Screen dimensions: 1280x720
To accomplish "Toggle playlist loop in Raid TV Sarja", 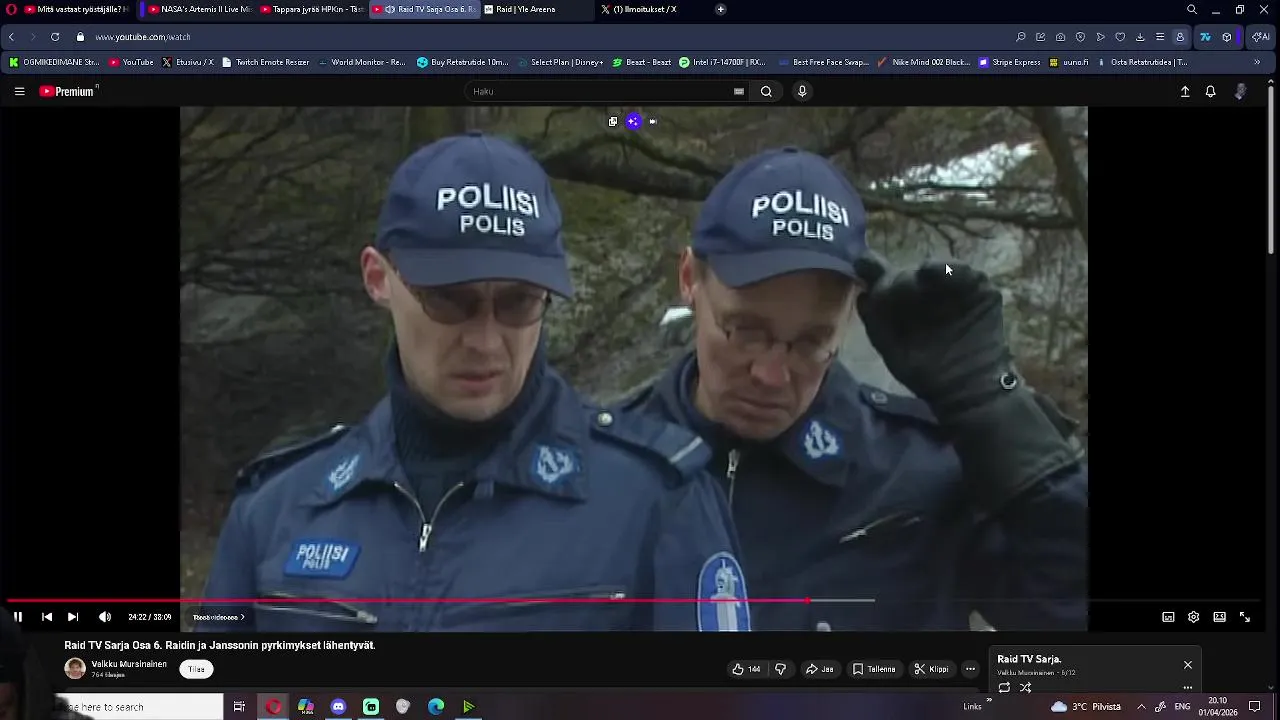I will pos(1004,687).
